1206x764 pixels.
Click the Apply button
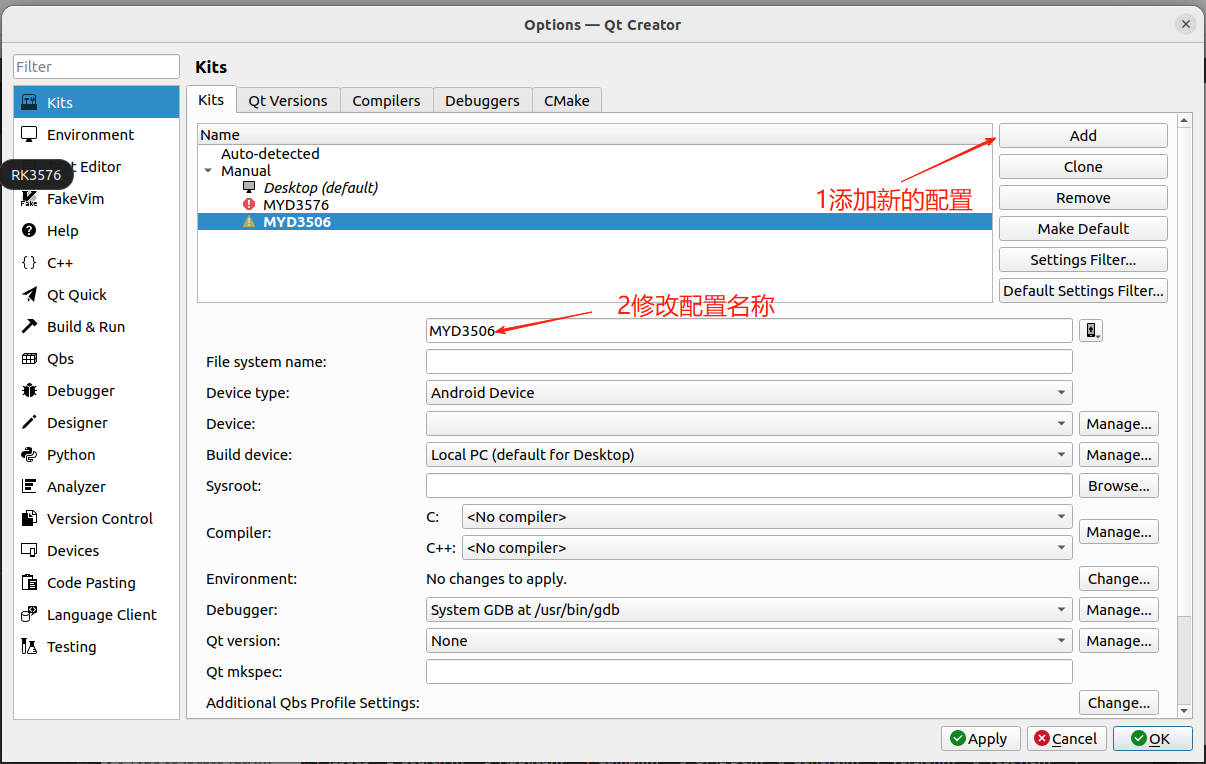click(981, 739)
